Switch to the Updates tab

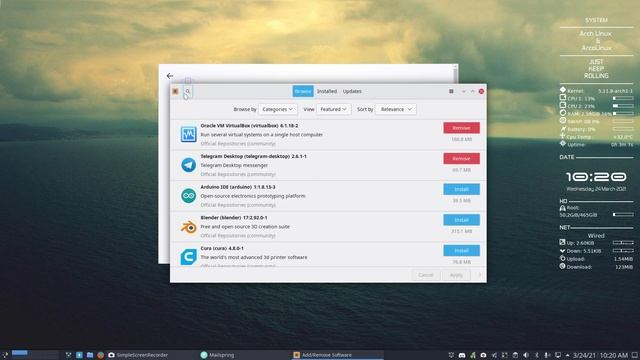pyautogui.click(x=352, y=91)
